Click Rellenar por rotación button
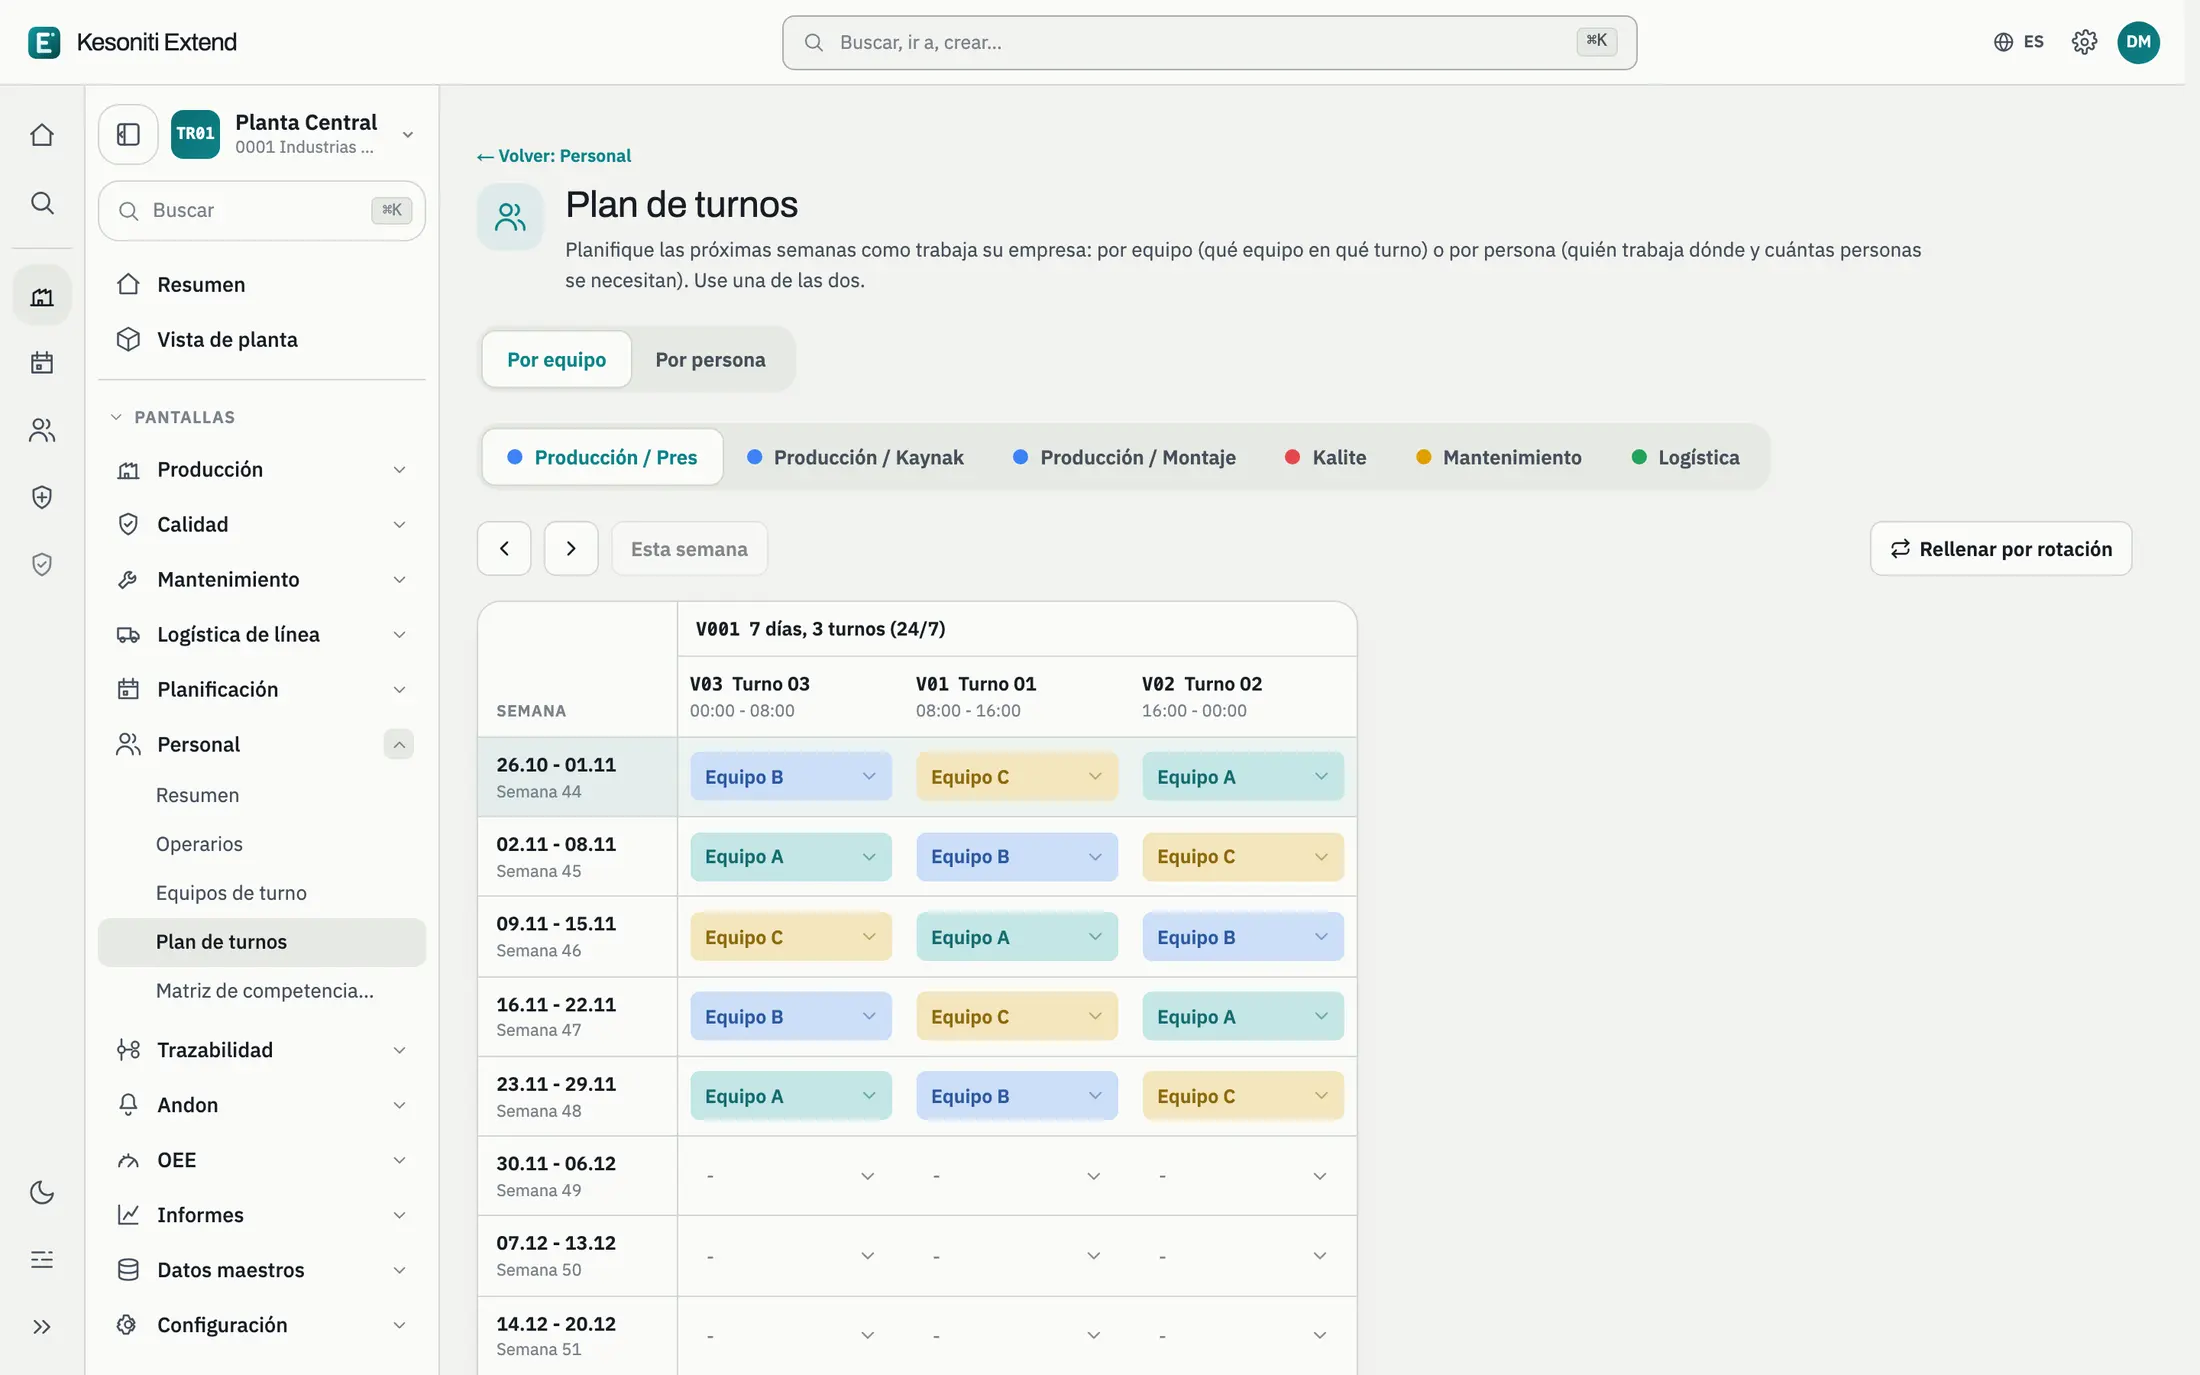Screen dimensions: 2200x1375 point(2001,548)
